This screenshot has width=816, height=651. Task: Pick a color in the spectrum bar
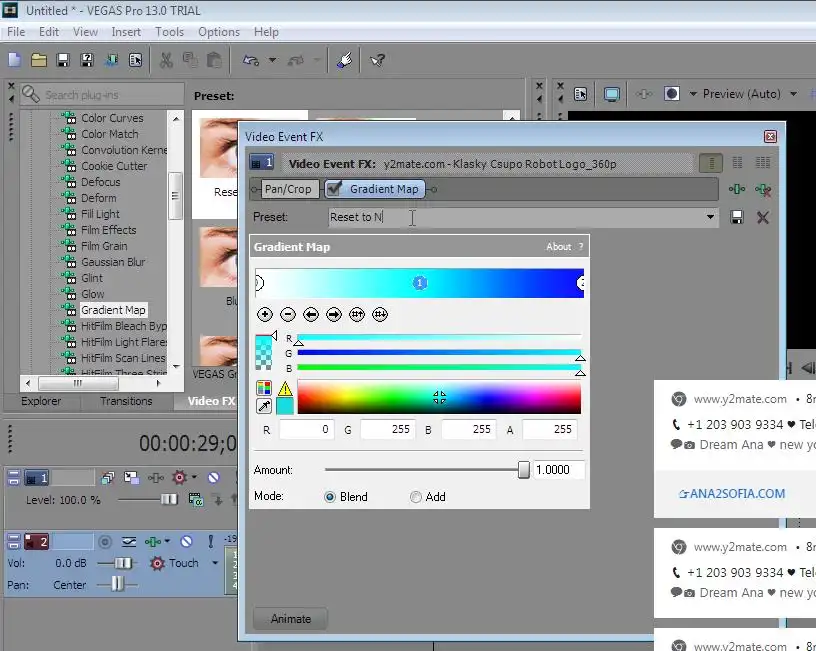pyautogui.click(x=439, y=397)
